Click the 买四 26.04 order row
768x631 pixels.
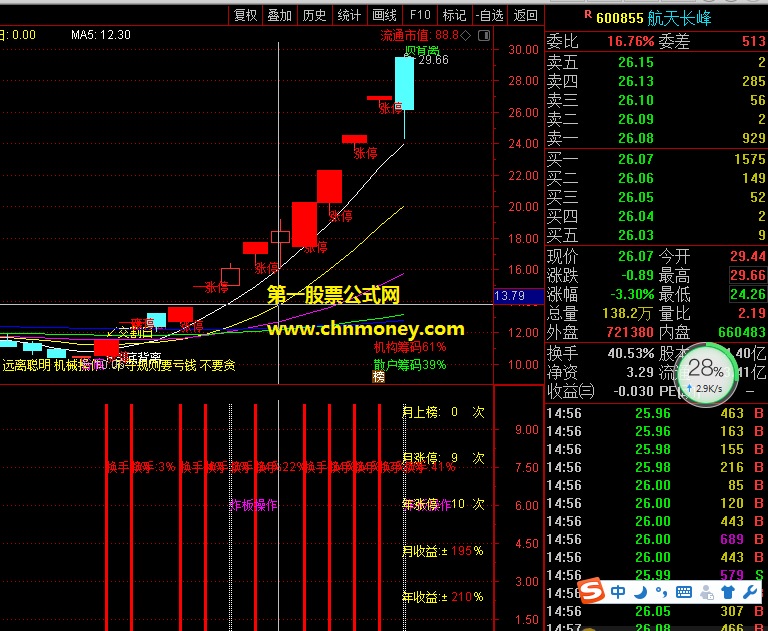click(656, 216)
